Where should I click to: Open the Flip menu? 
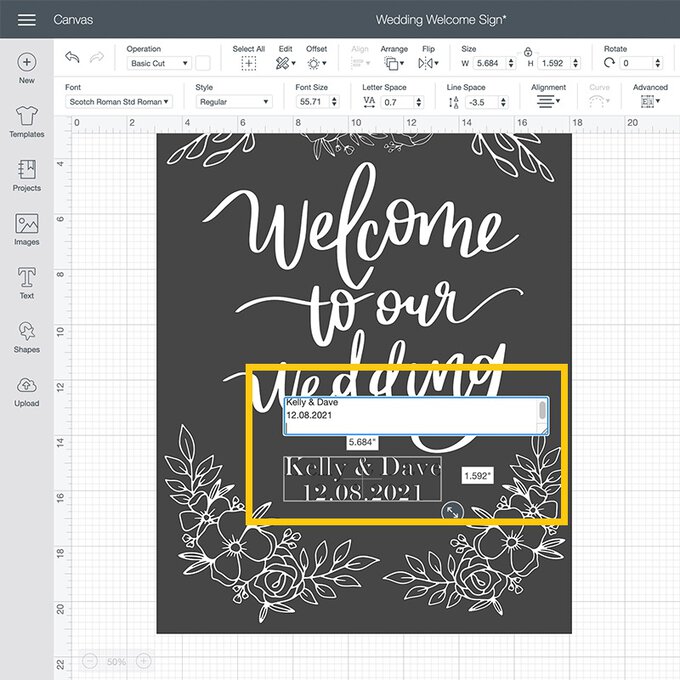point(427,63)
